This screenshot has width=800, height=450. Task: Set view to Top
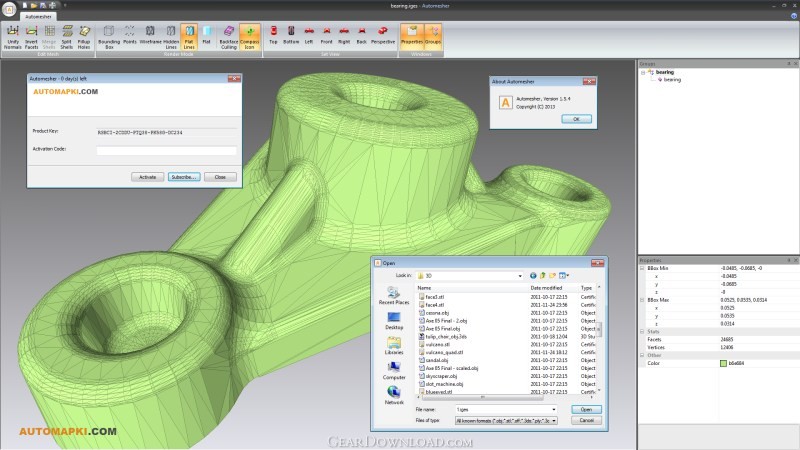273,37
